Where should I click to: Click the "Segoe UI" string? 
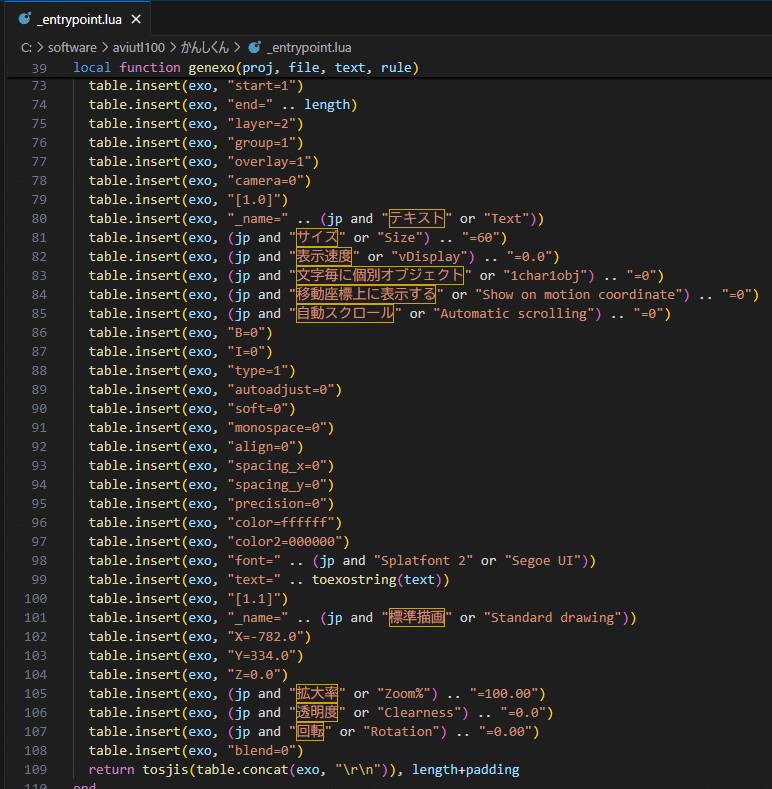(x=543, y=561)
